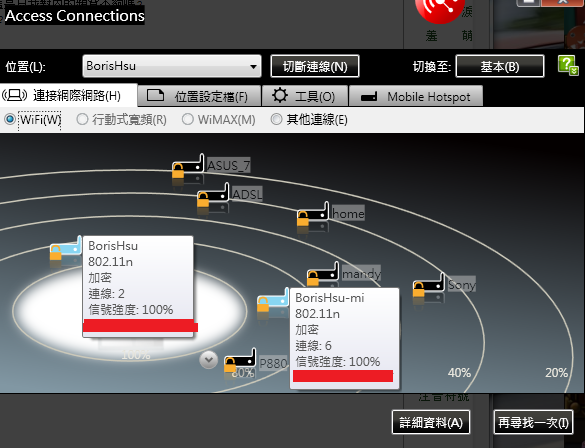
Task: Choose the WiMAX(M) radio button
Action: (x=188, y=119)
